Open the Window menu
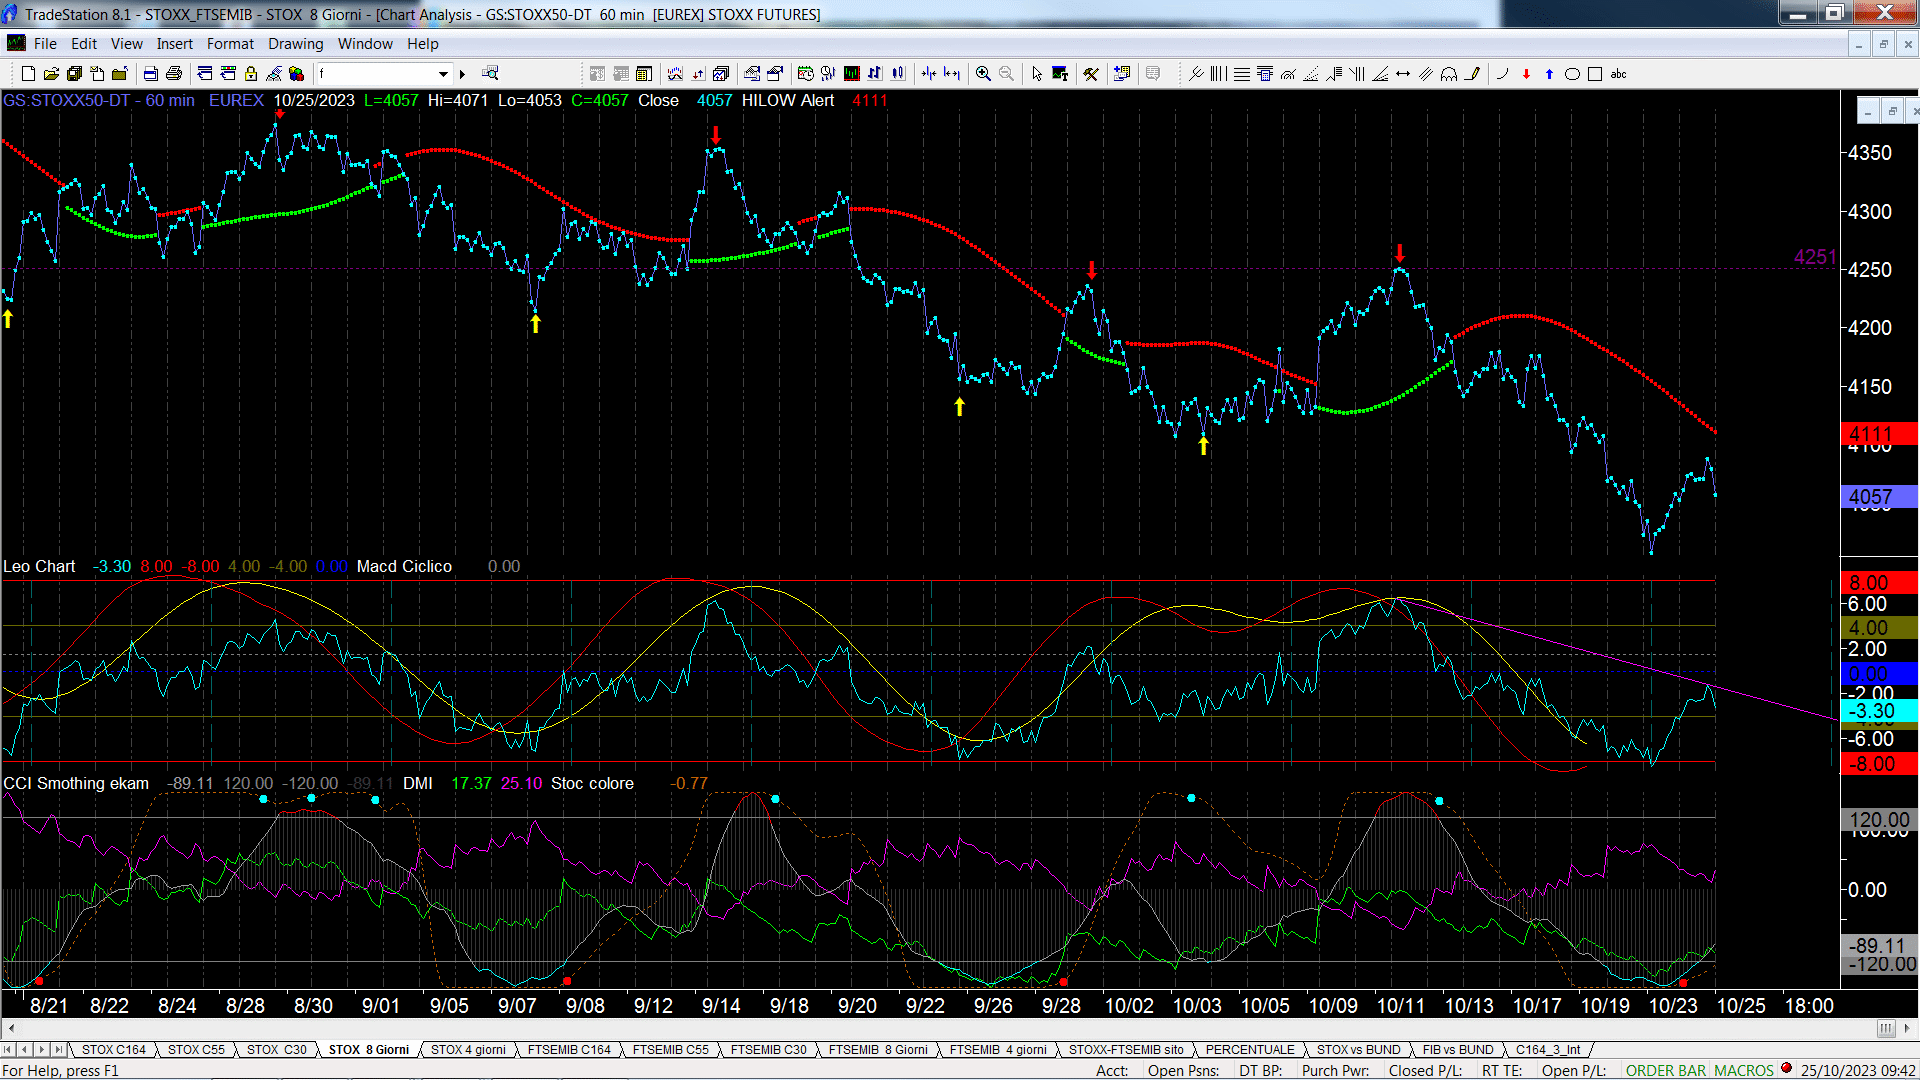This screenshot has width=1920, height=1080. (365, 44)
